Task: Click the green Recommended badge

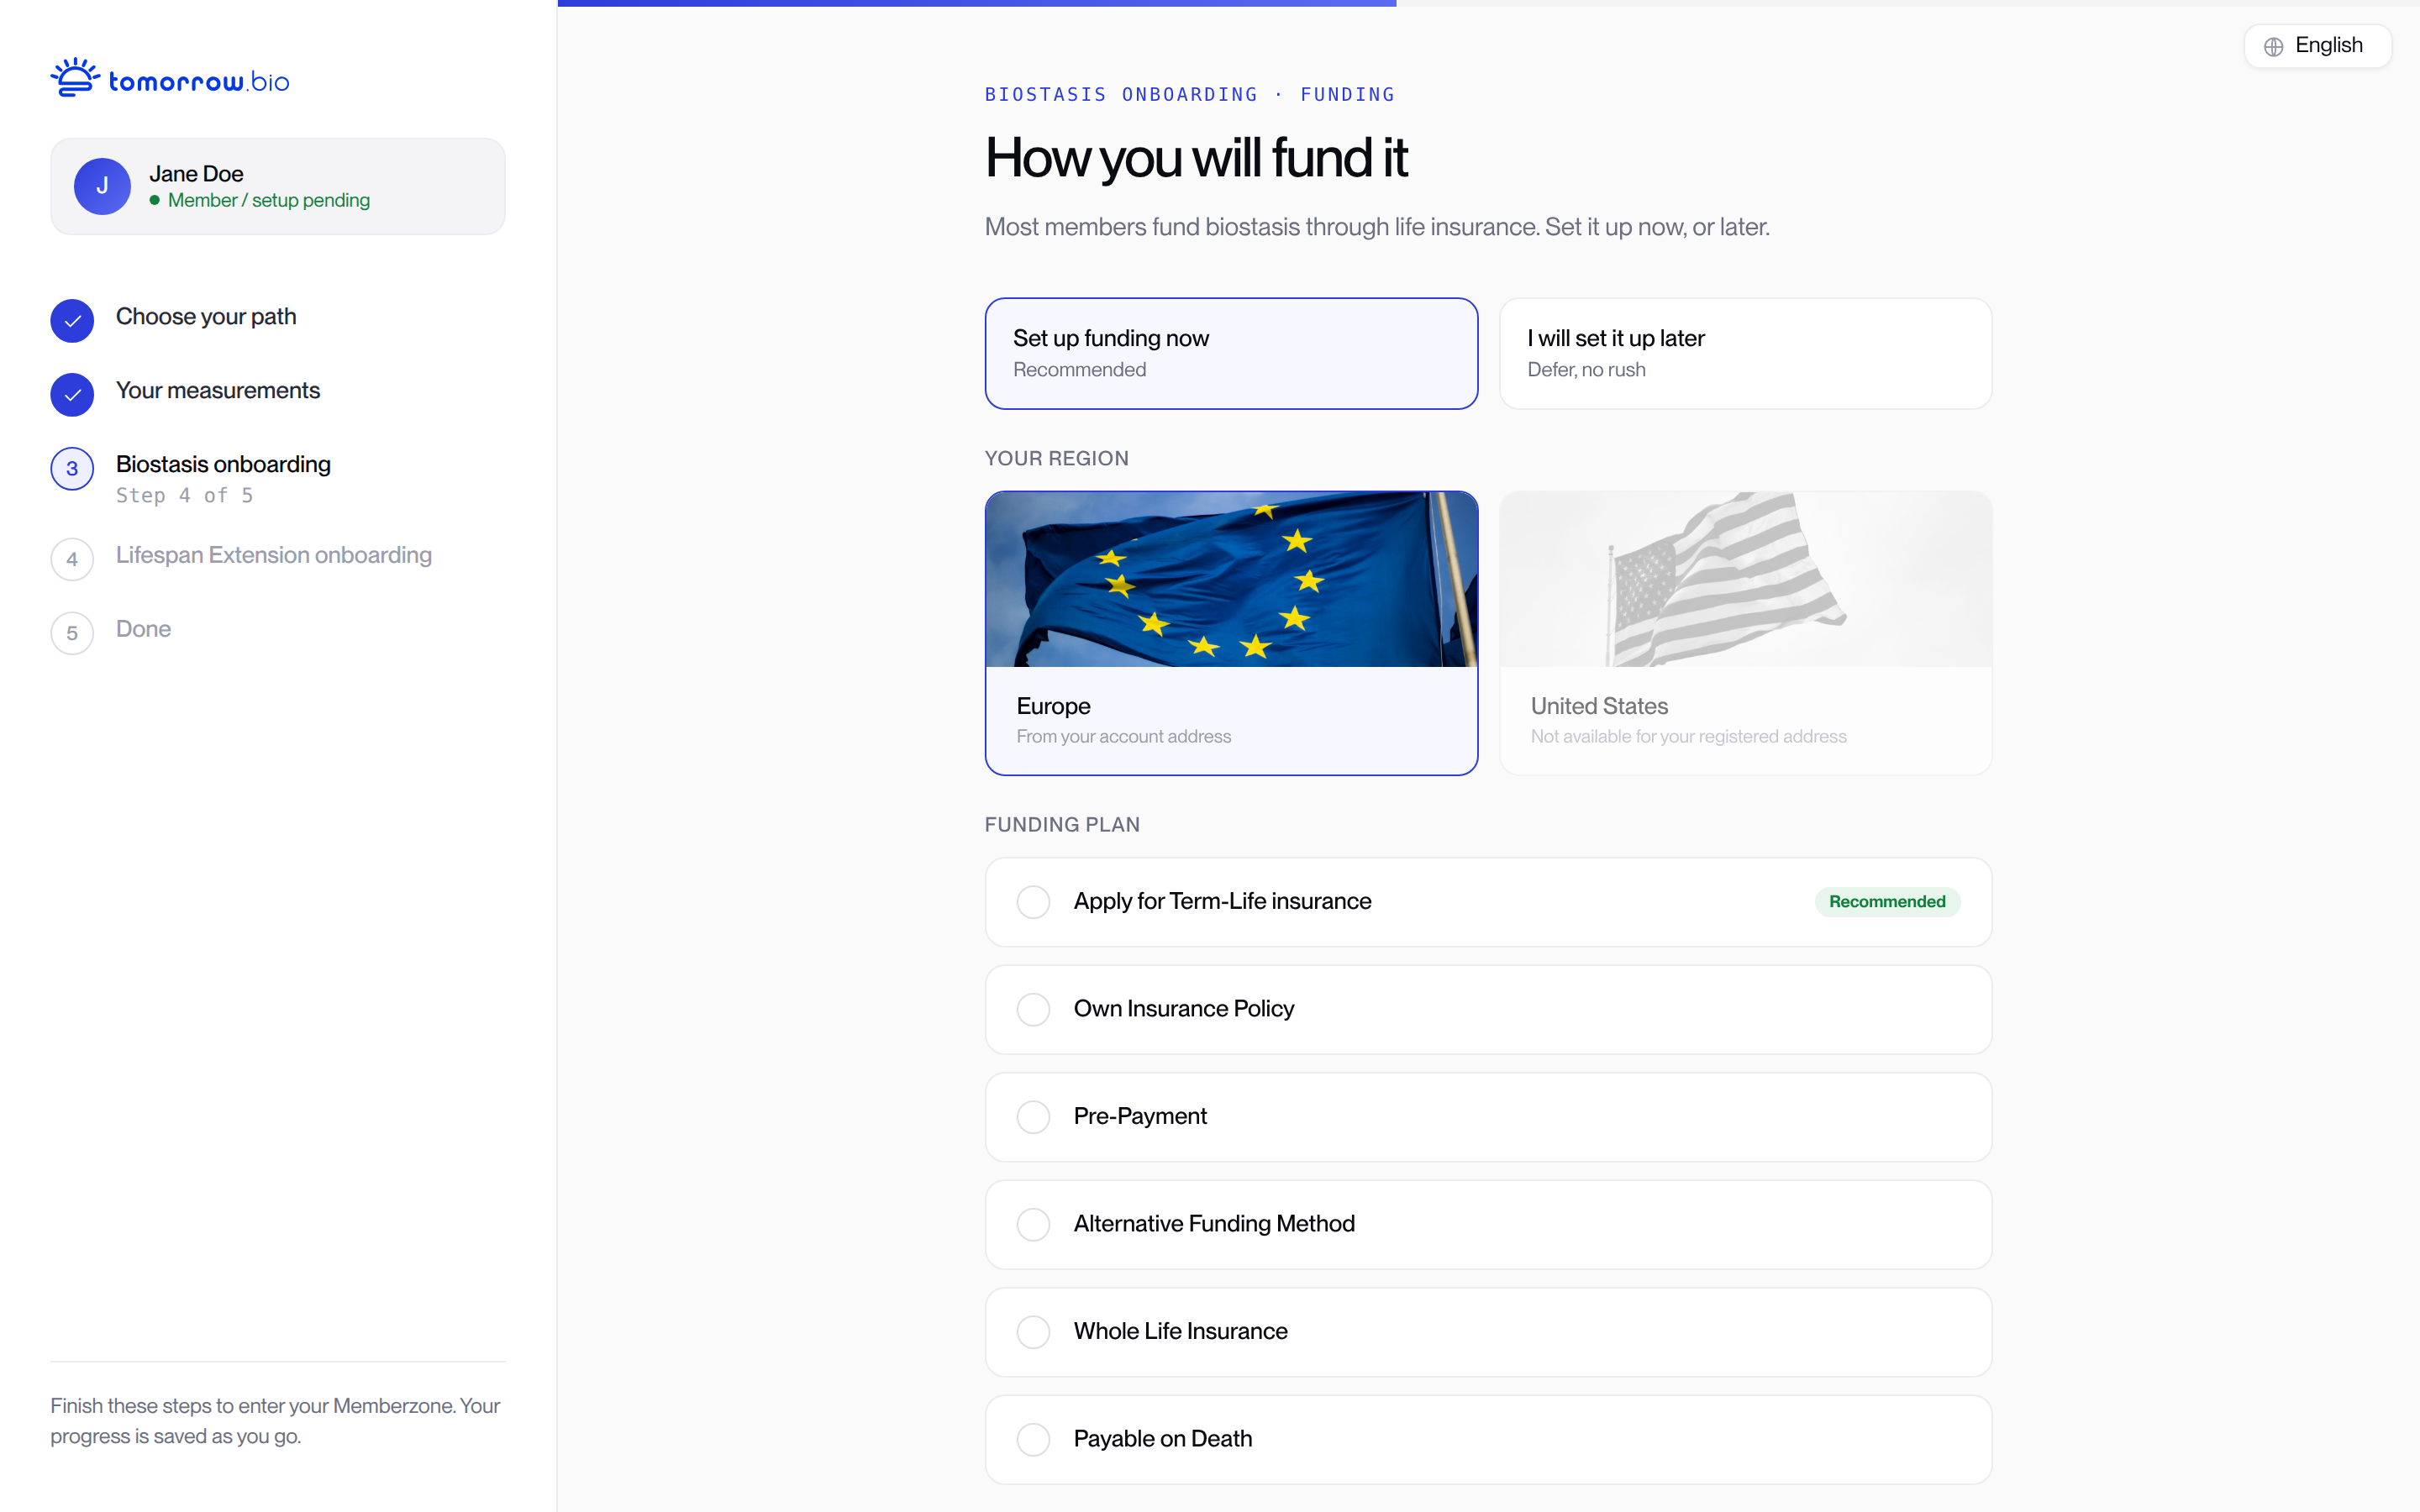Action: point(1887,902)
